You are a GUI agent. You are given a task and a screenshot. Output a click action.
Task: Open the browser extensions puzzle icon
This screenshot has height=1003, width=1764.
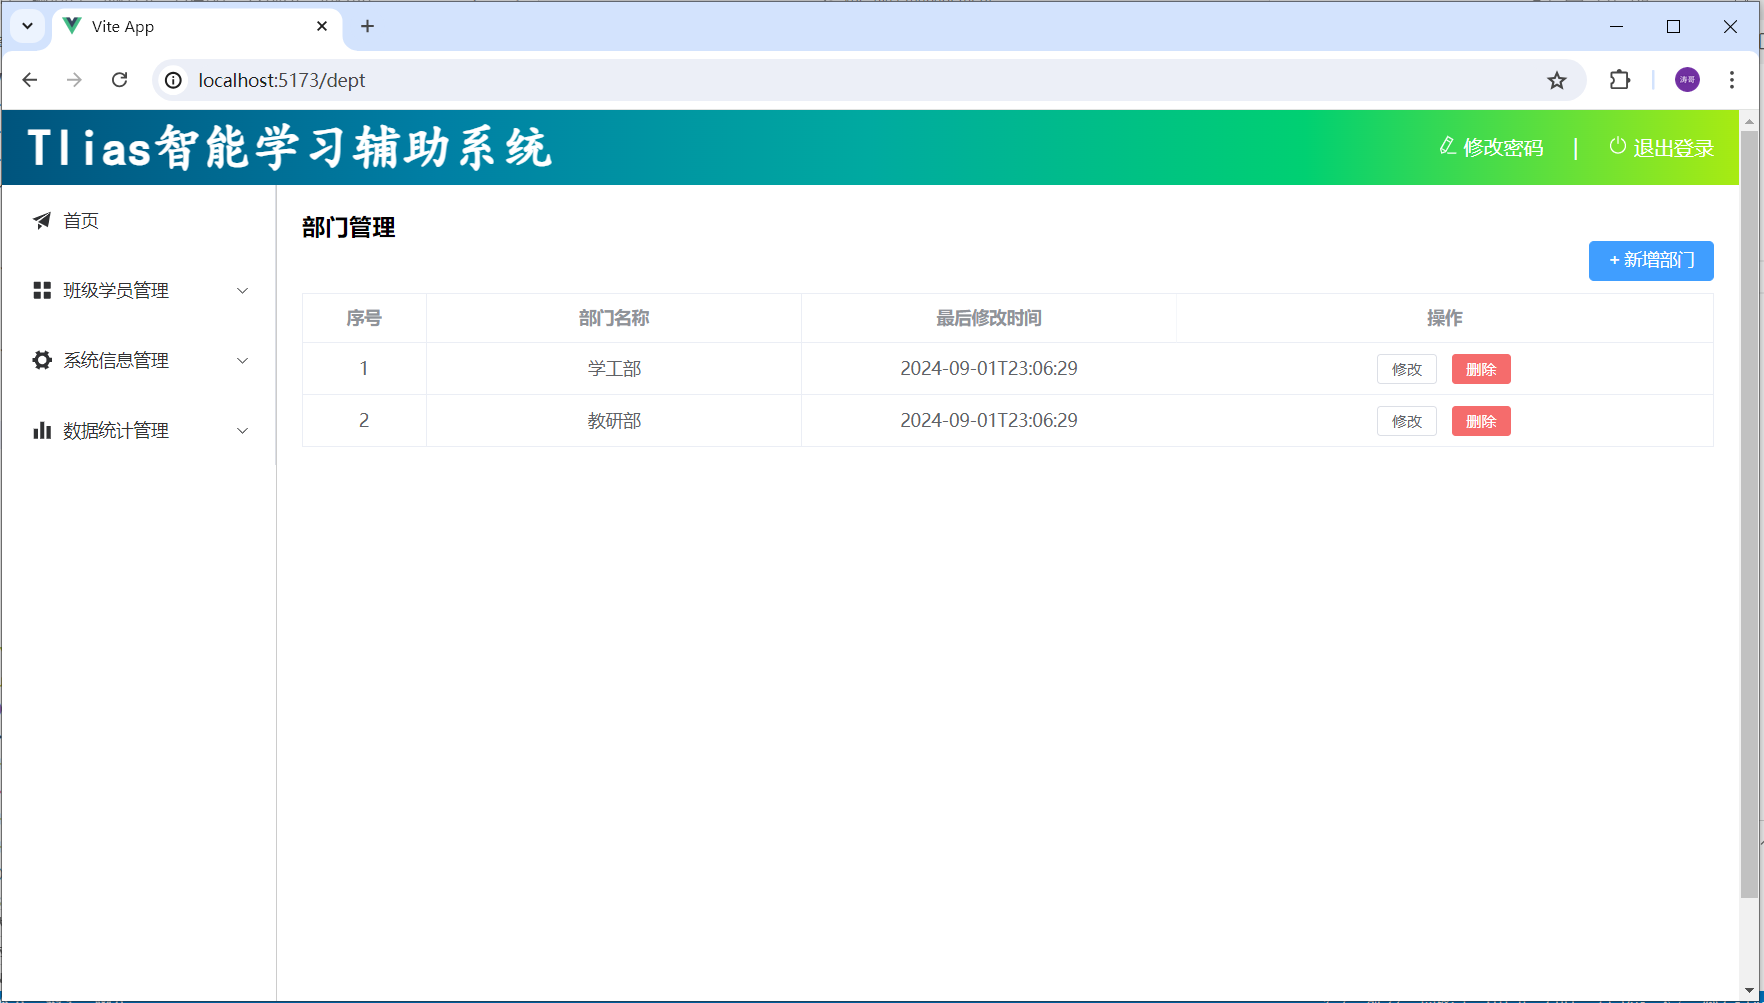pyautogui.click(x=1620, y=80)
